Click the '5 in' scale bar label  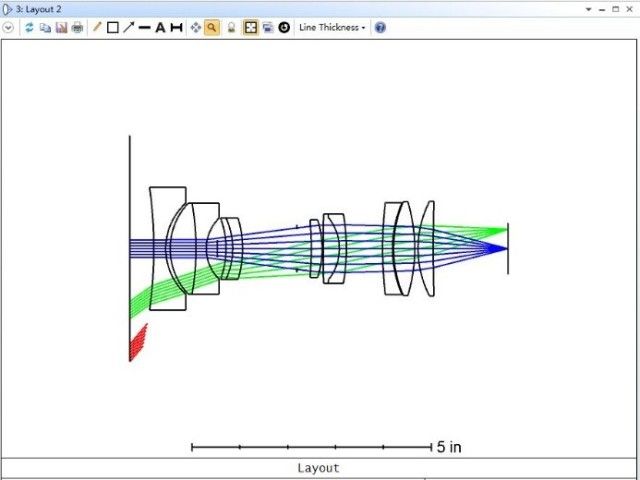pyautogui.click(x=449, y=447)
